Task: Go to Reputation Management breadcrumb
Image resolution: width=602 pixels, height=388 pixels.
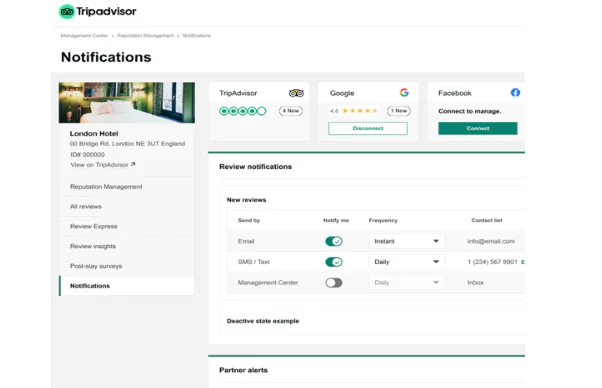Action: coord(145,36)
